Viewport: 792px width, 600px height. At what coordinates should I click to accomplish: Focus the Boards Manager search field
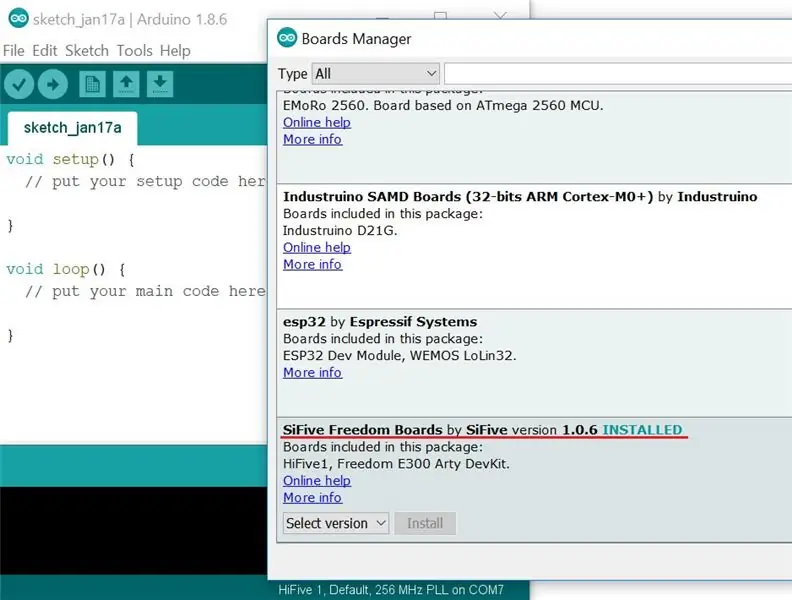pos(618,74)
